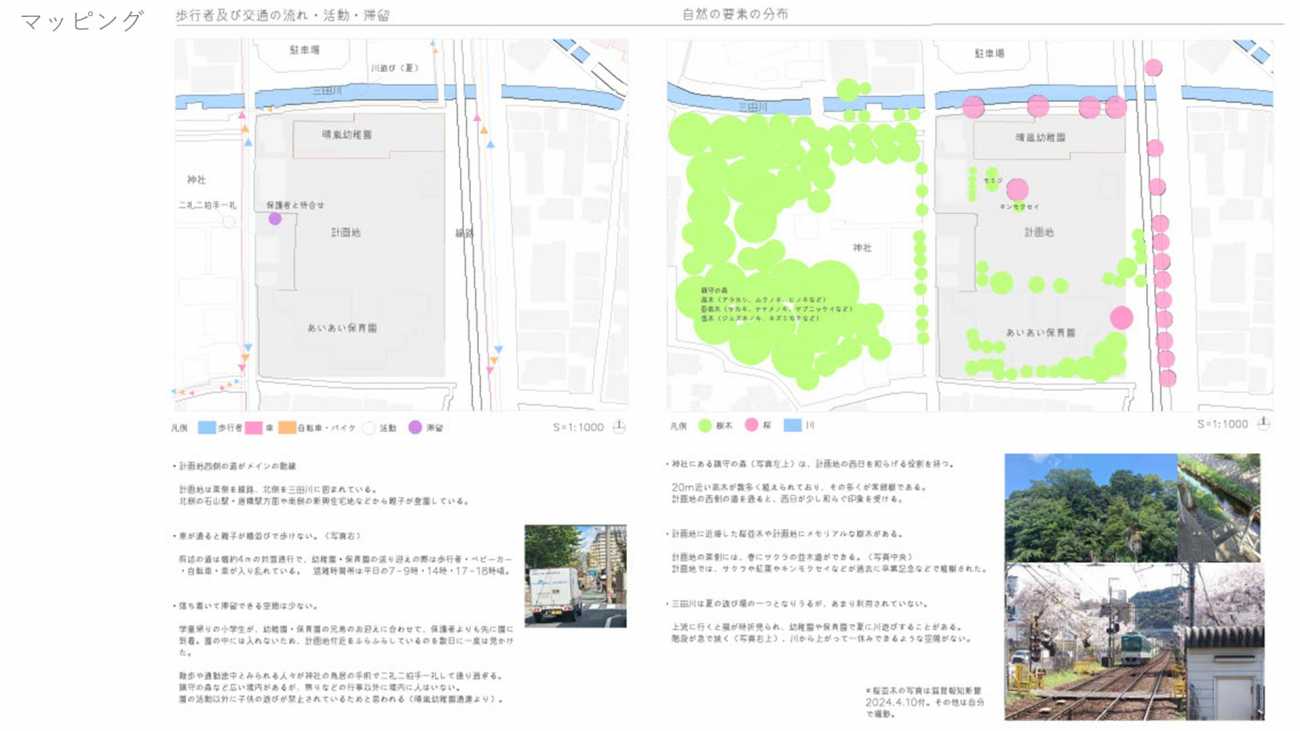This screenshot has height=731, width=1300.
Task: Click the train and cherry blossoms photo
Action: (1095, 643)
